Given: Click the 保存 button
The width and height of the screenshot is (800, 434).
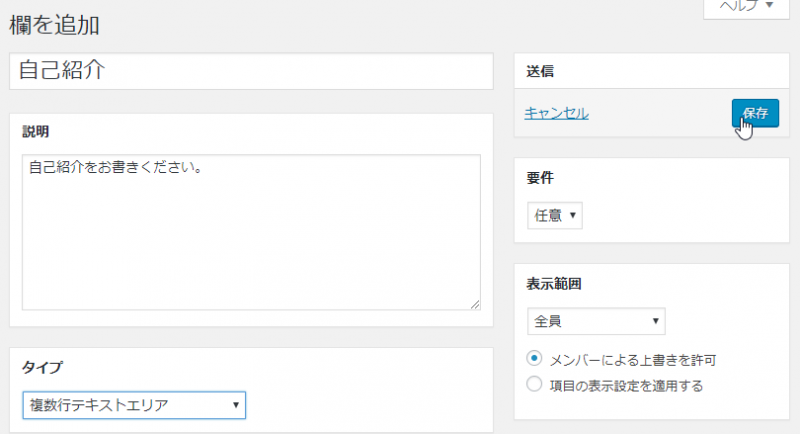Looking at the screenshot, I should coord(754,113).
